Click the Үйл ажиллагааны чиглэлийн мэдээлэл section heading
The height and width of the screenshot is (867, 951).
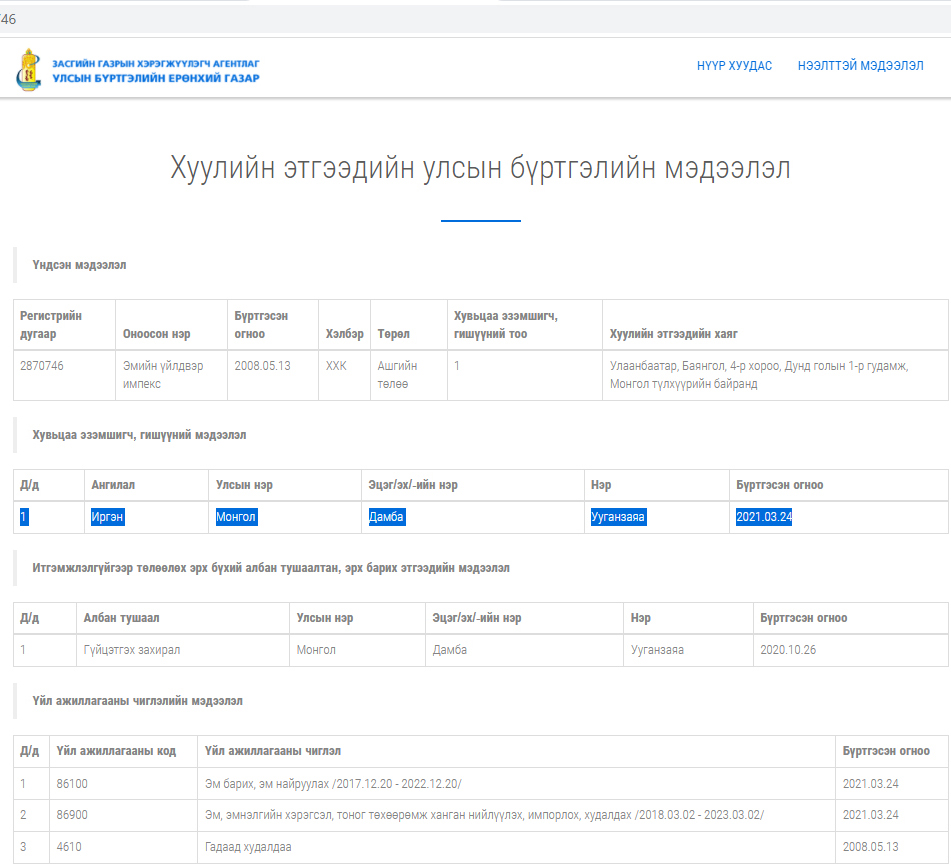(137, 701)
